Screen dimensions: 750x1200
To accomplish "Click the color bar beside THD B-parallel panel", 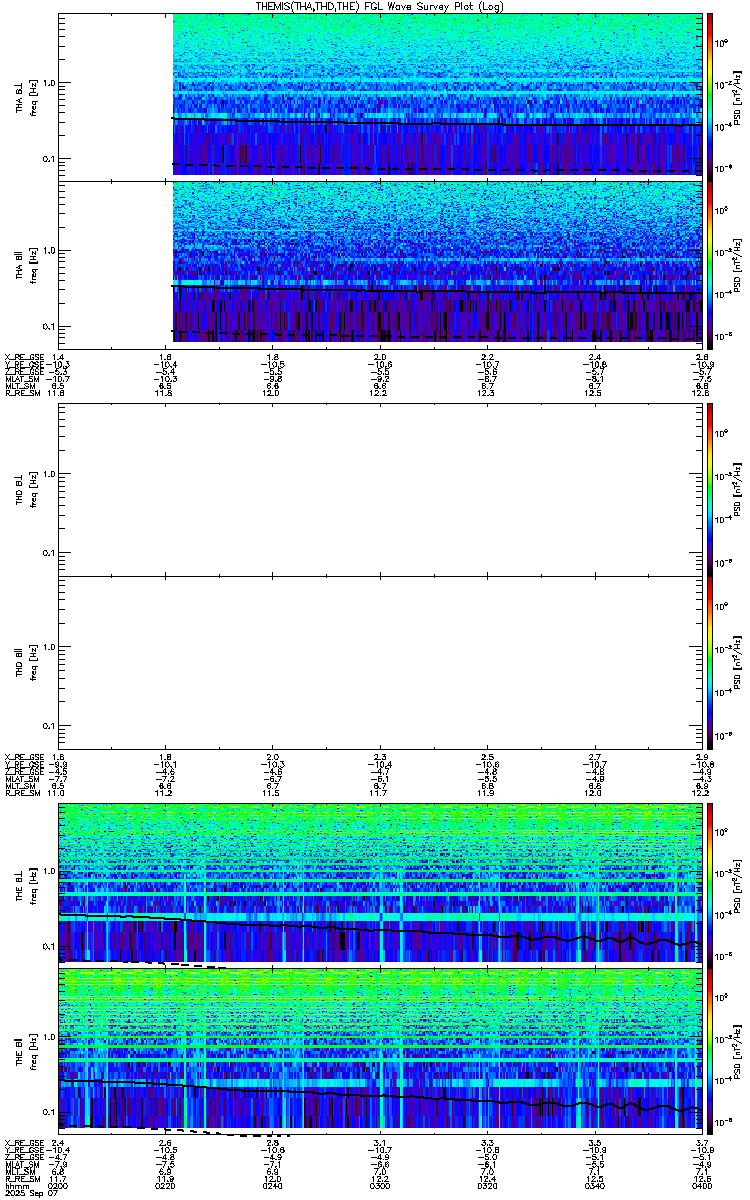I will pos(710,661).
